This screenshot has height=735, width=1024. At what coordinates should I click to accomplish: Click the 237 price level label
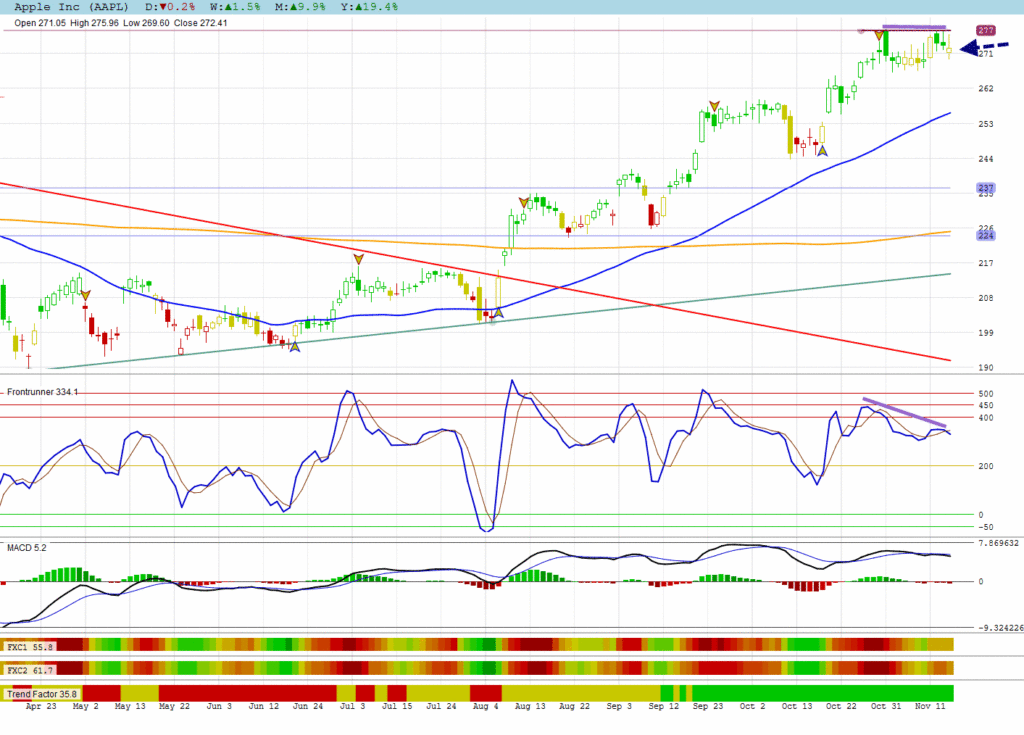(x=984, y=188)
